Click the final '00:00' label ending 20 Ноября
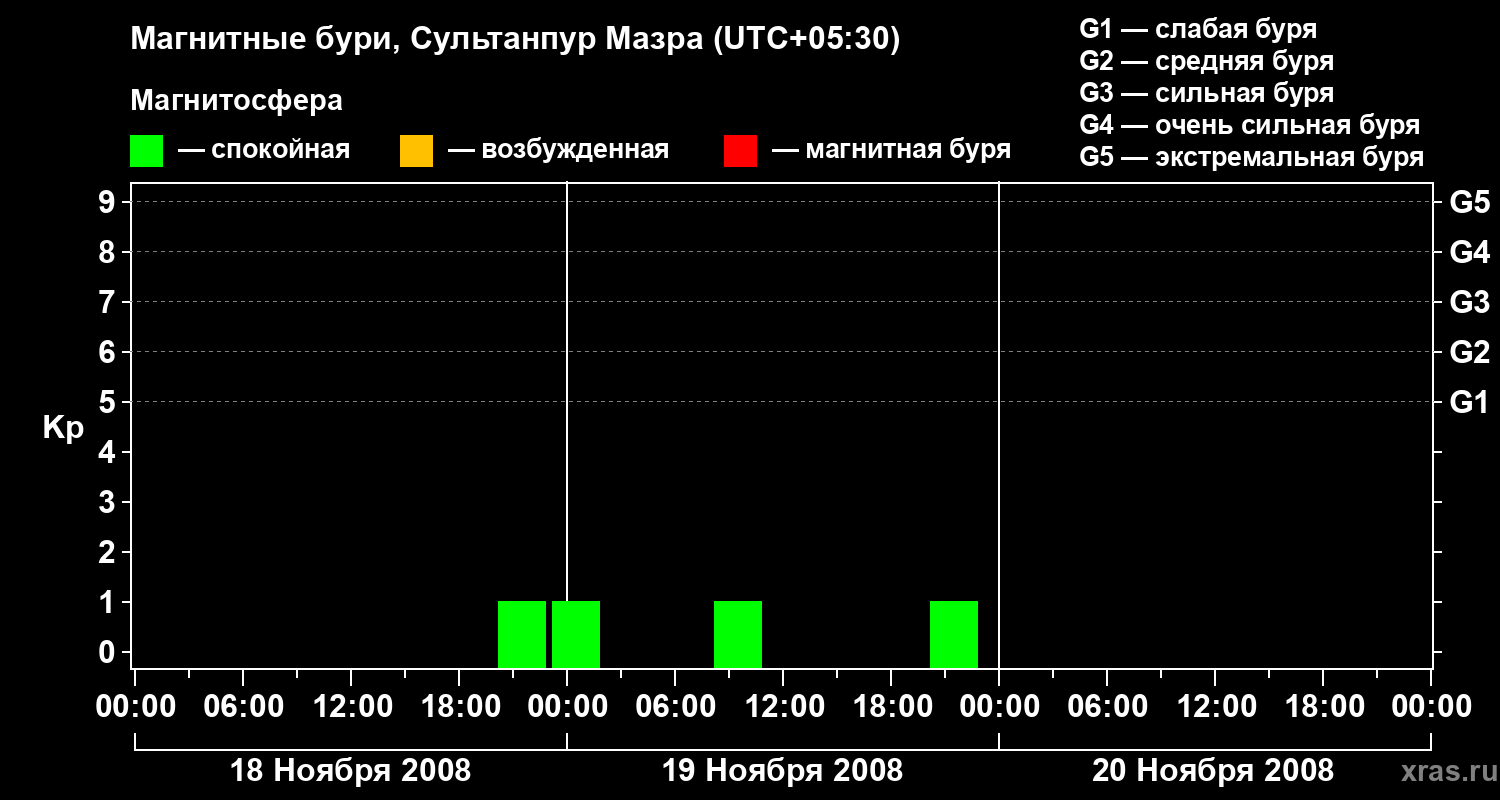This screenshot has height=800, width=1500. click(1431, 707)
